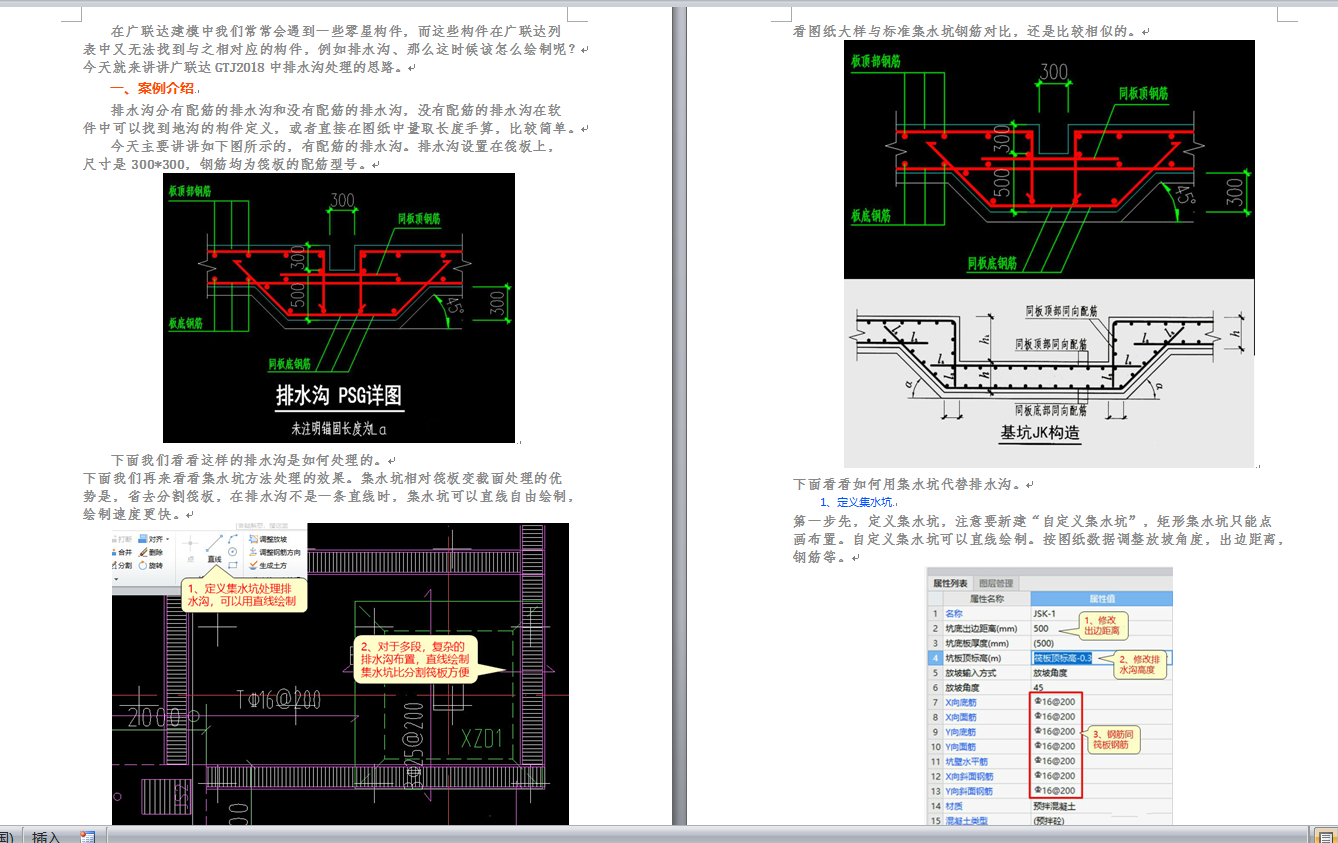Click the 旋转 rotate tool
Image resolution: width=1338 pixels, height=843 pixels.
[150, 565]
